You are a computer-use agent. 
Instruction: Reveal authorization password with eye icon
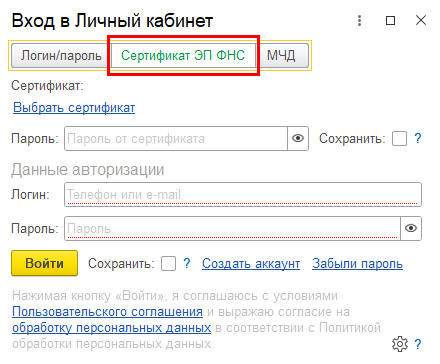pyautogui.click(x=411, y=229)
